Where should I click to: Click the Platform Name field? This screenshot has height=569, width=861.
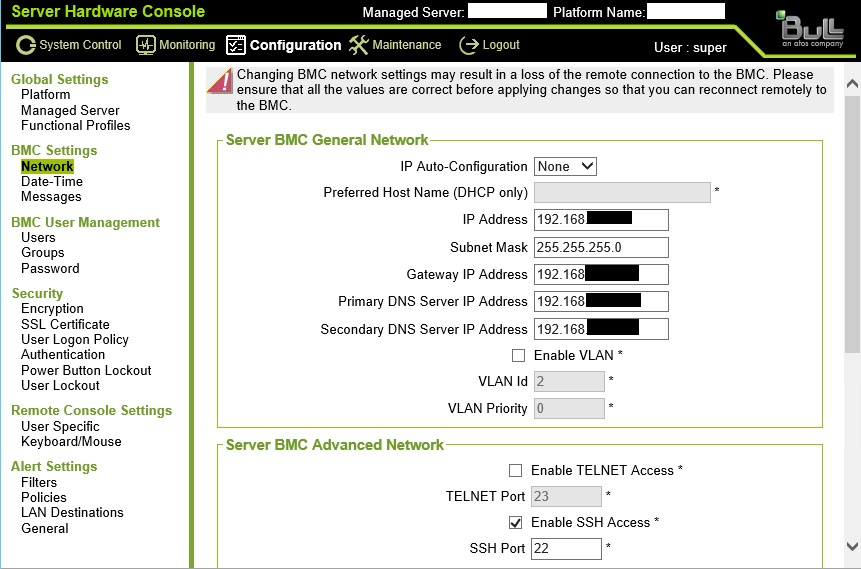(x=686, y=11)
